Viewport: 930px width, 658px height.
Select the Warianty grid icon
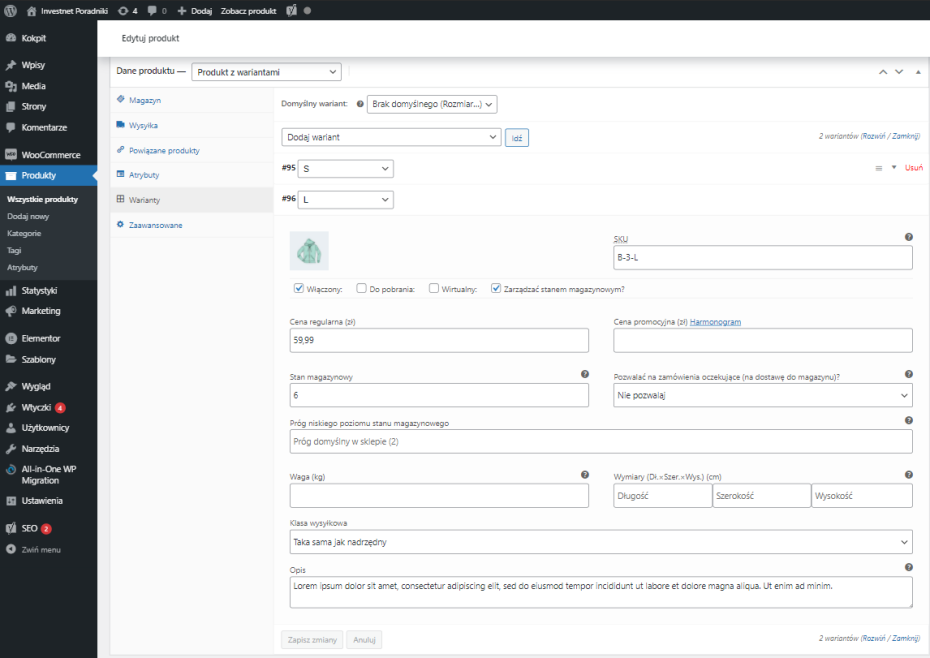coord(121,200)
